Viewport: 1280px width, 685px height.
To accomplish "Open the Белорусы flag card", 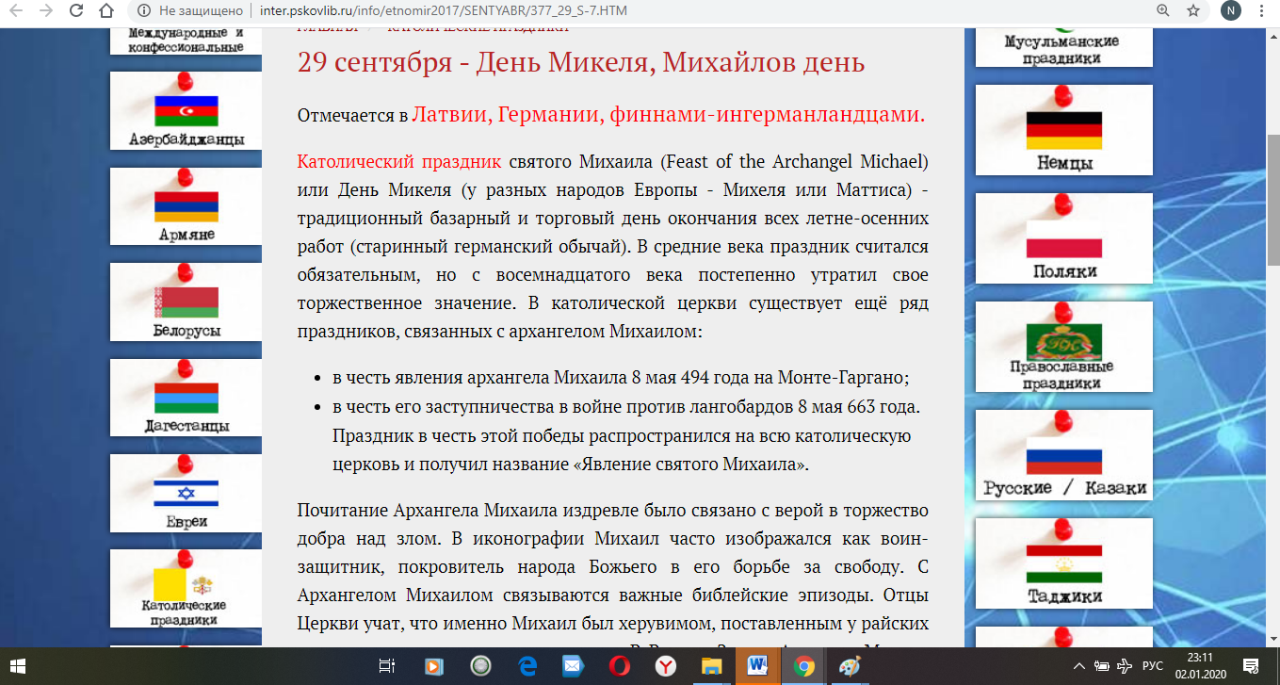I will (x=186, y=303).
